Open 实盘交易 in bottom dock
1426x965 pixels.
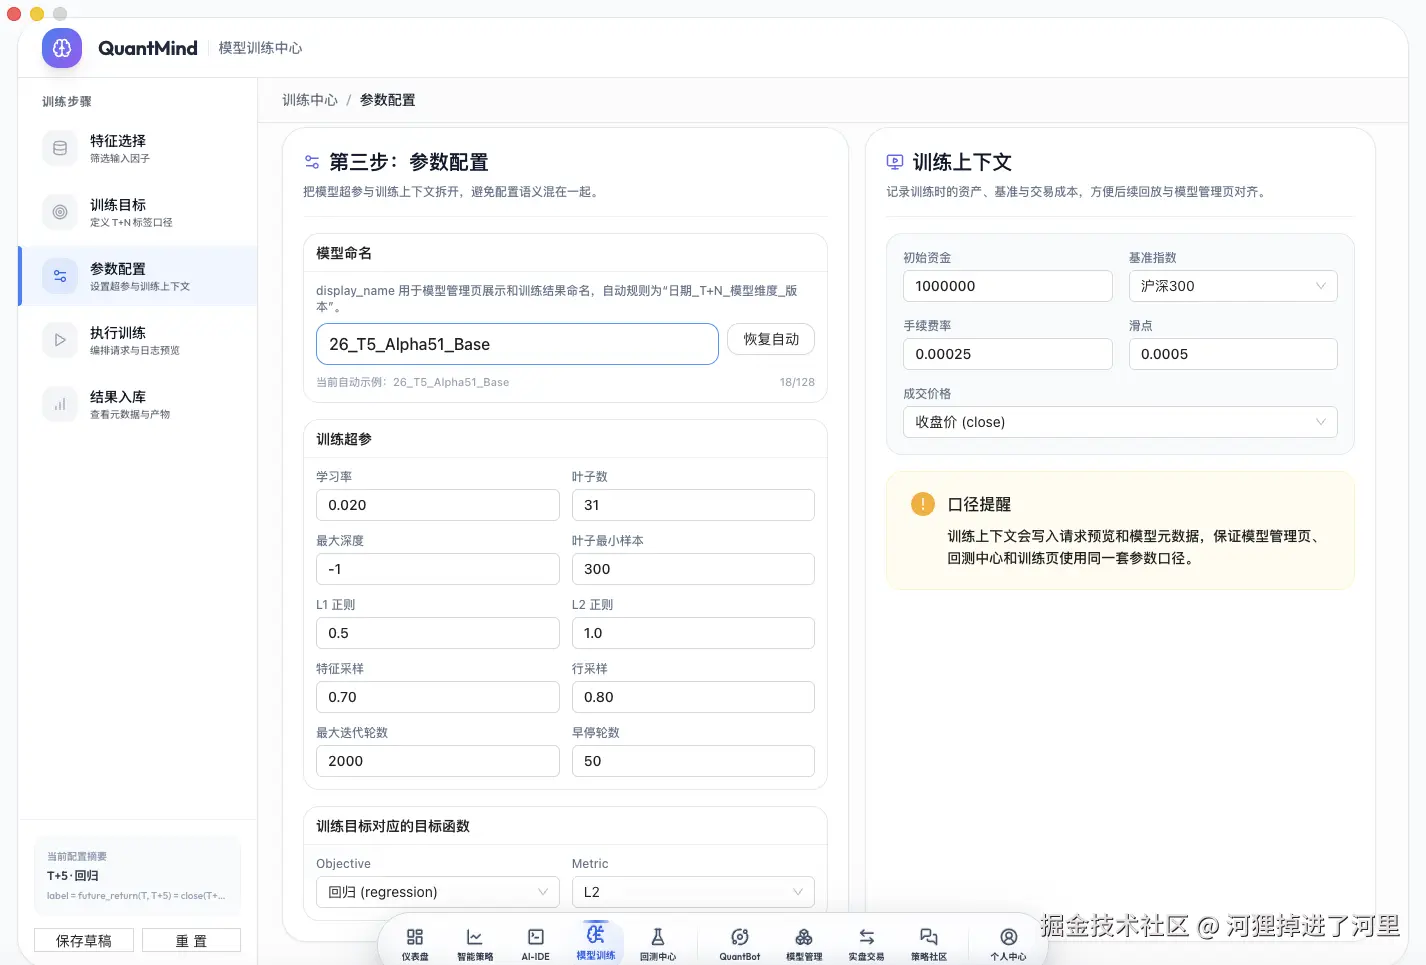[x=867, y=943]
